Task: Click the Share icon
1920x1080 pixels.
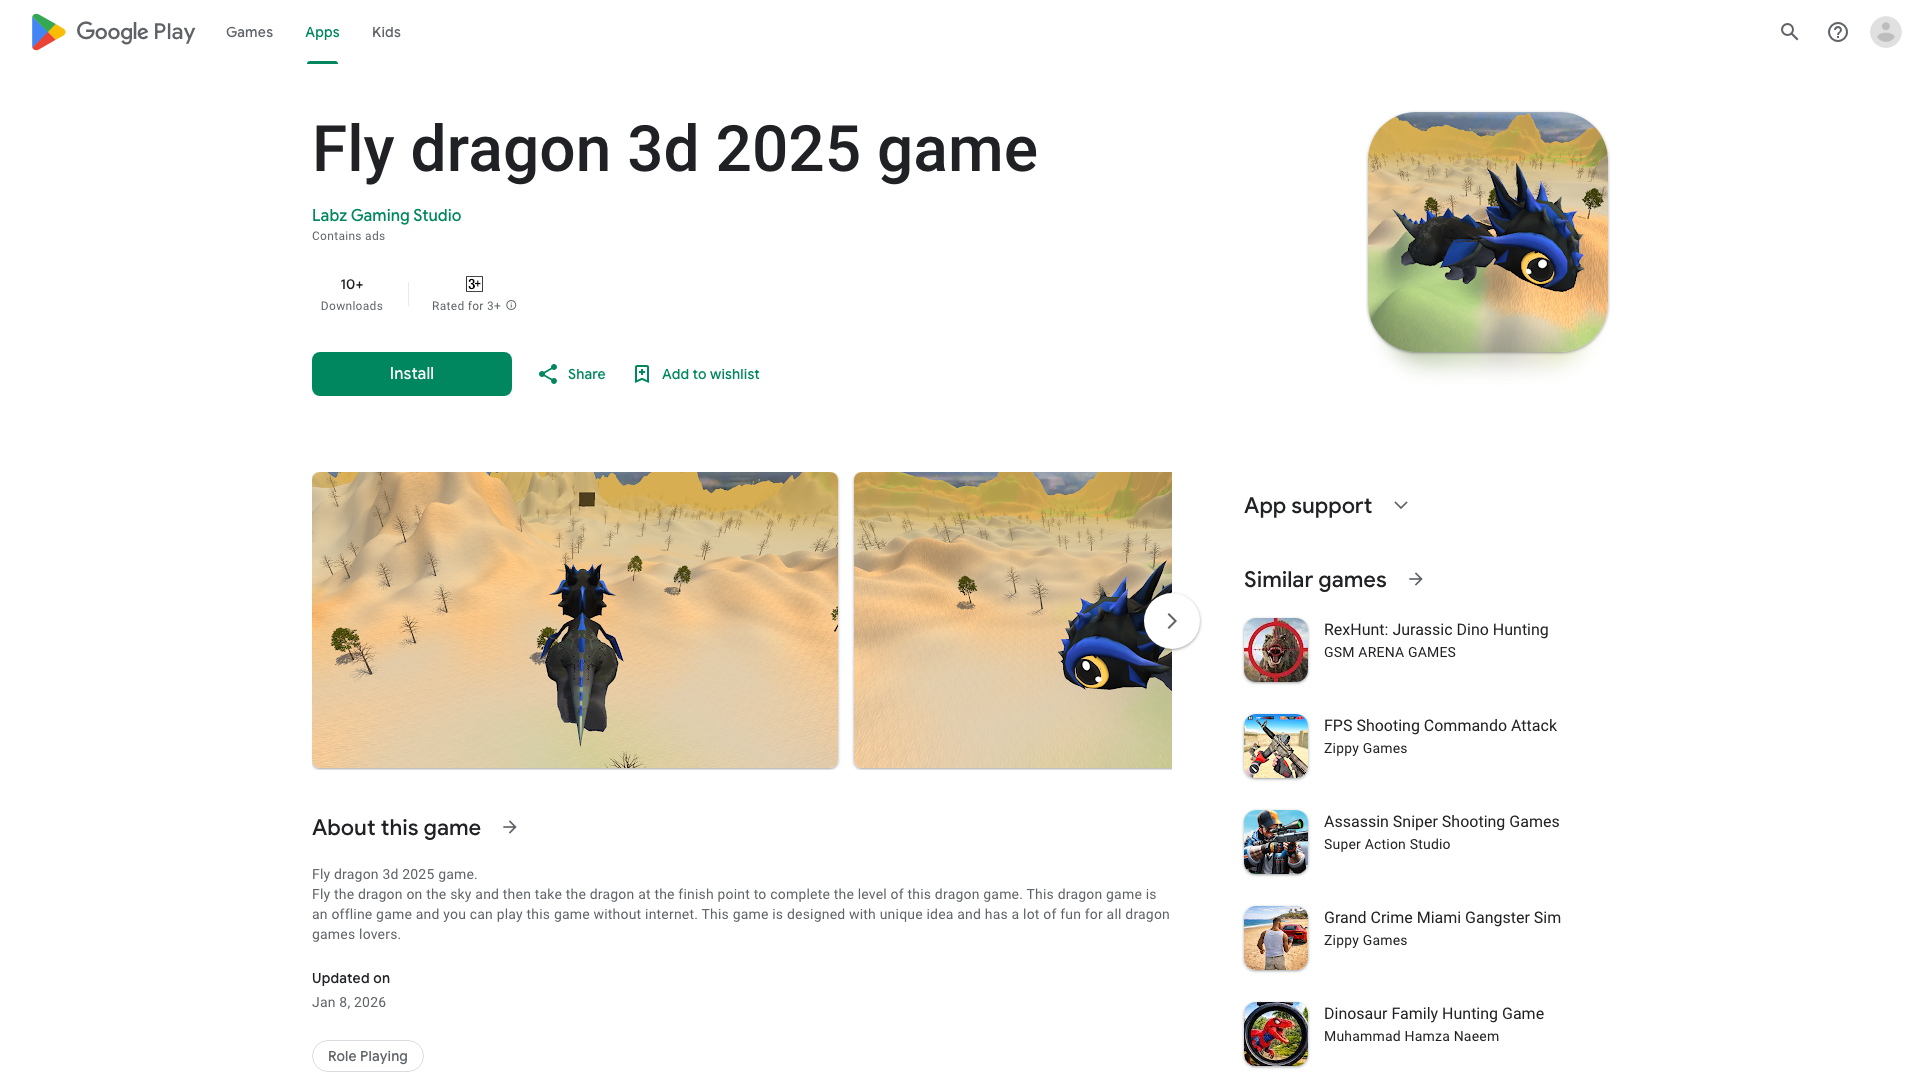Action: tap(548, 374)
